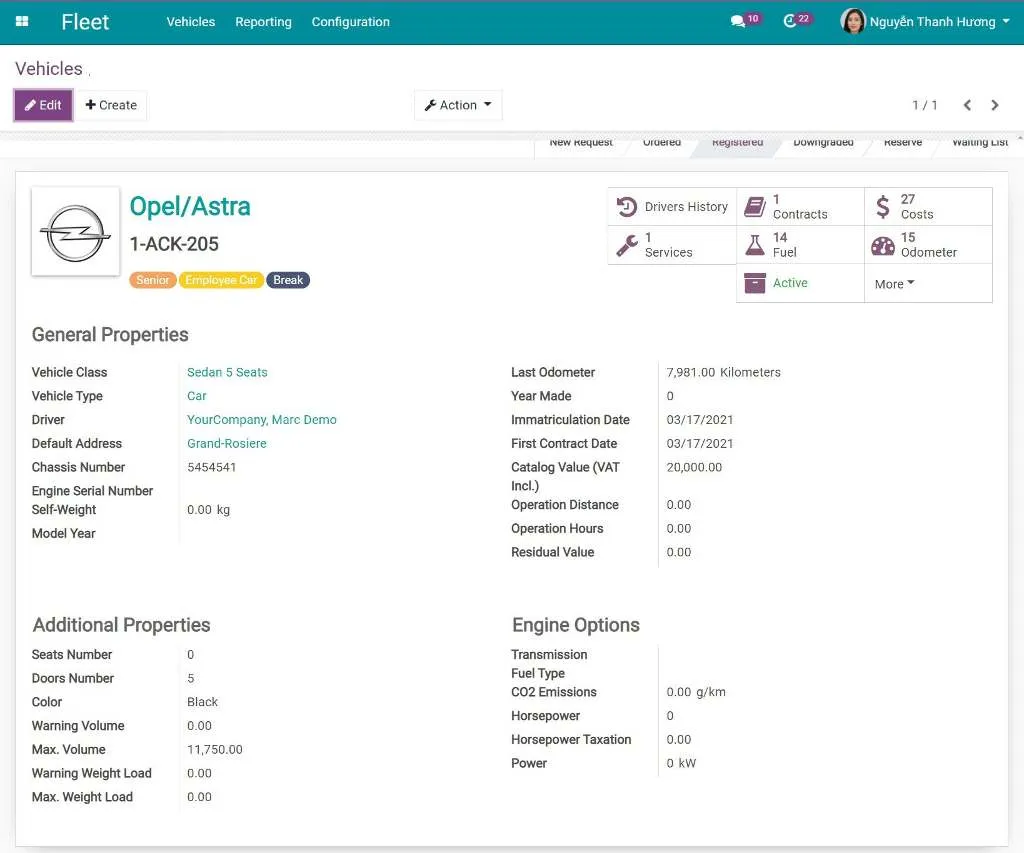Go to the previous vehicle record arrow
Image resolution: width=1024 pixels, height=853 pixels.
click(967, 105)
